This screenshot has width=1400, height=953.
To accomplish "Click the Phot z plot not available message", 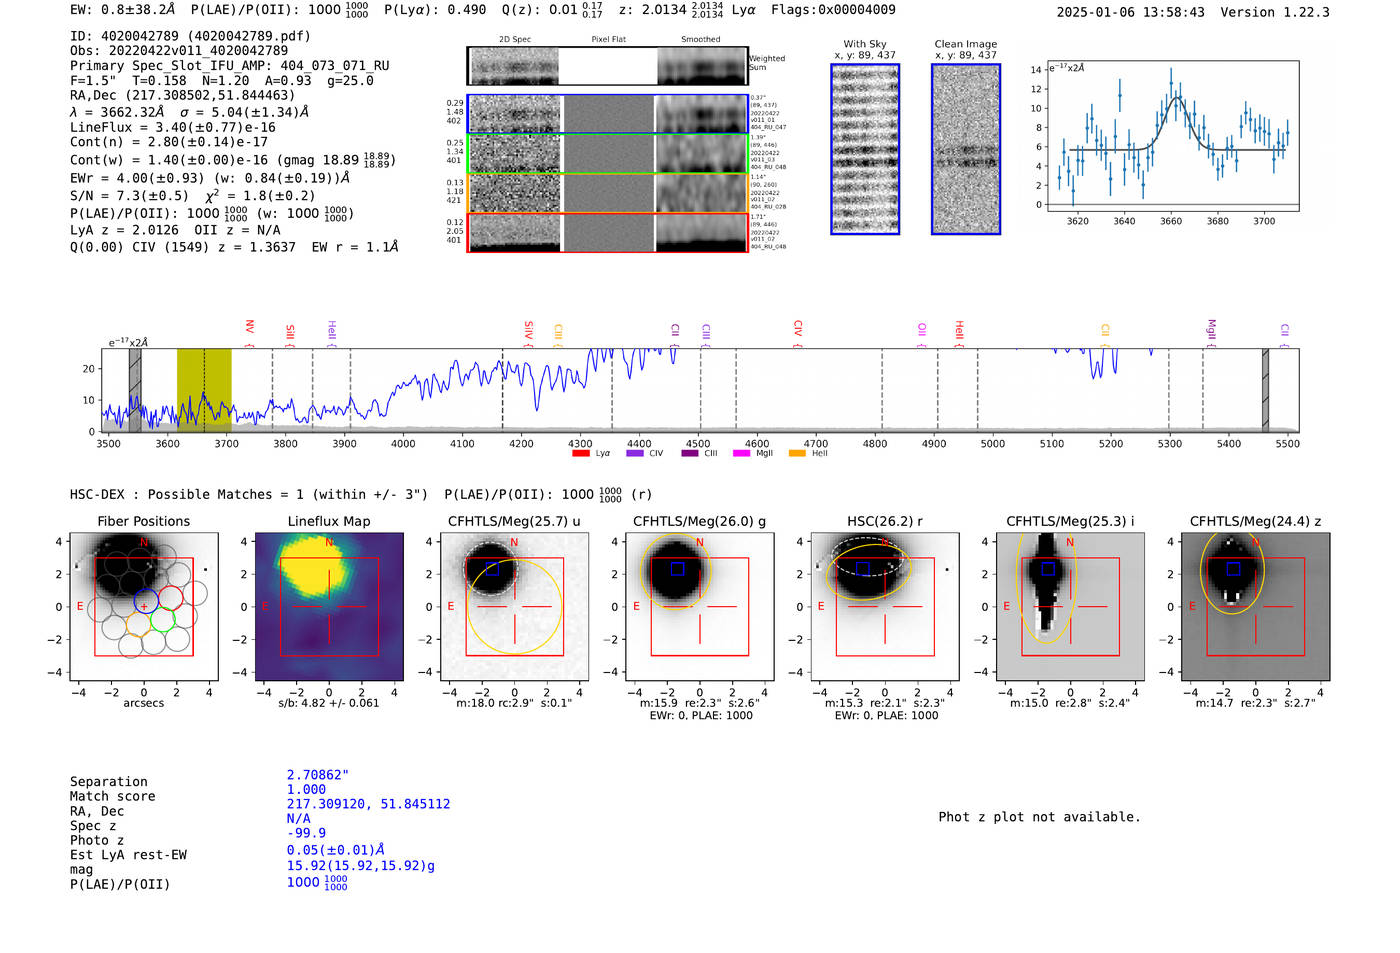I will click(x=1039, y=817).
